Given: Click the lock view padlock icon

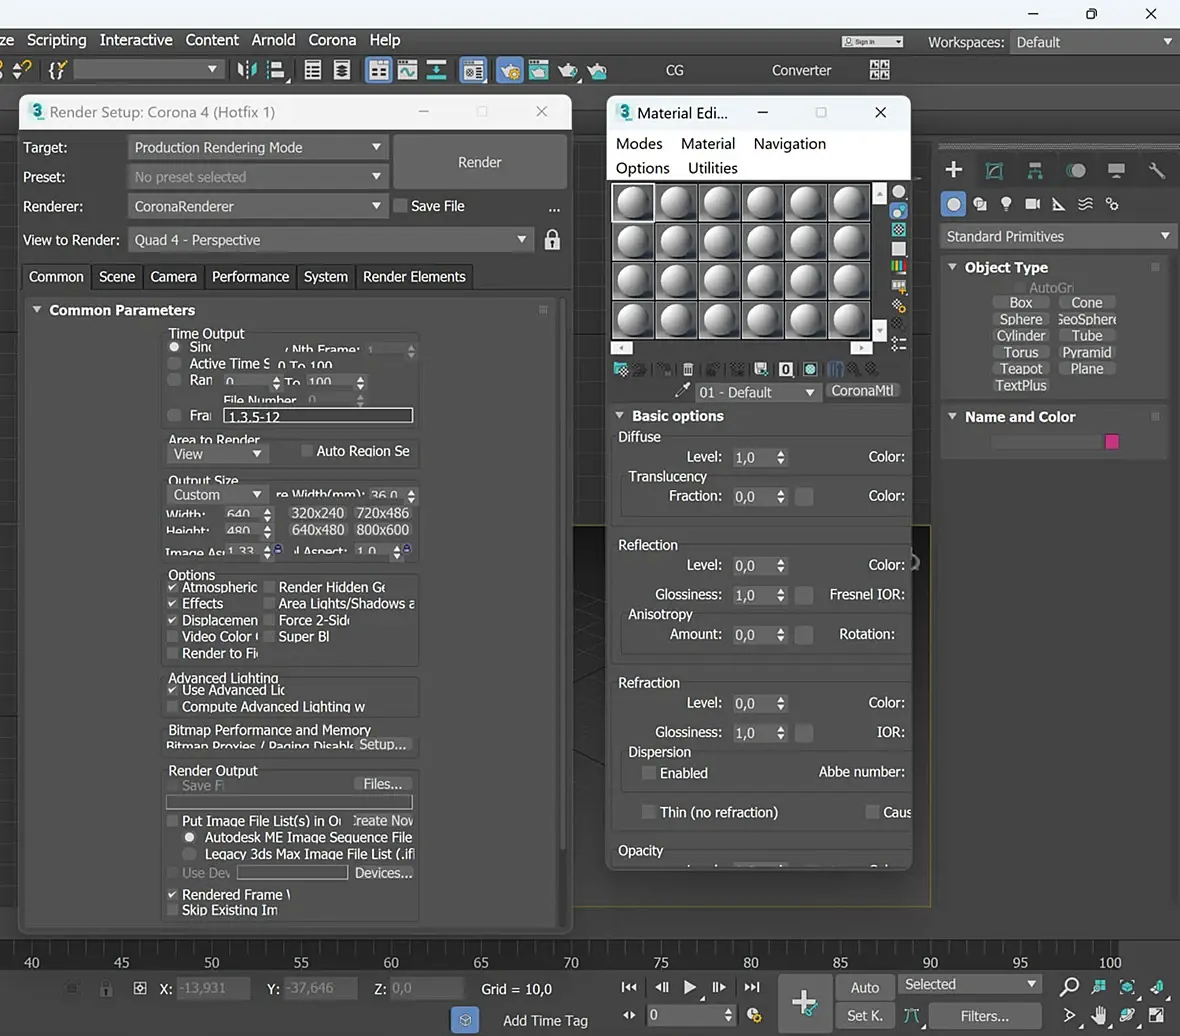Looking at the screenshot, I should (552, 240).
